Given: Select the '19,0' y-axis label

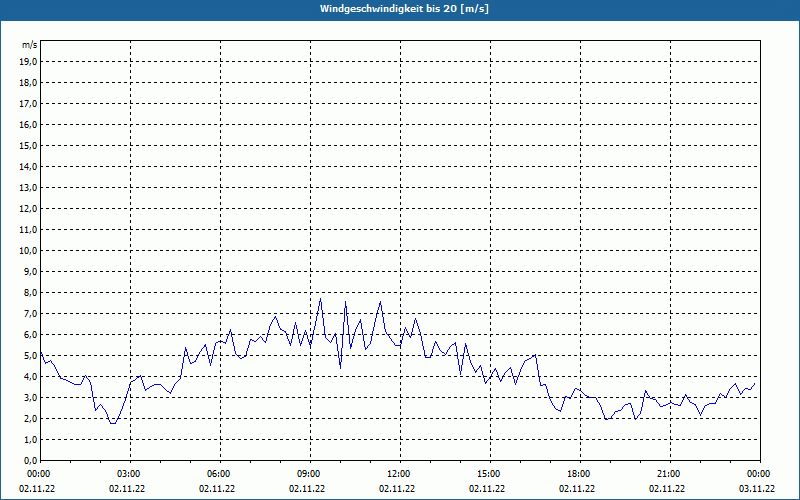Looking at the screenshot, I should [x=28, y=62].
